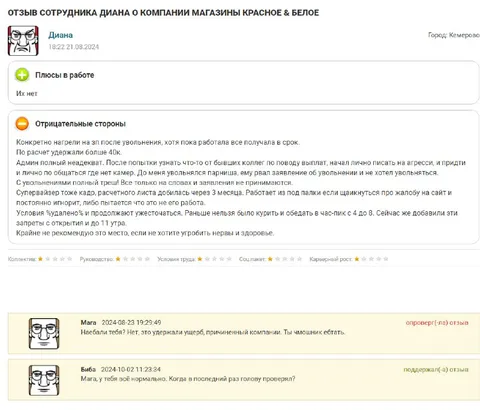The height and width of the screenshot is (410, 480).
Task: Click the поддержал(-а) отзыв label
Action: (436, 369)
